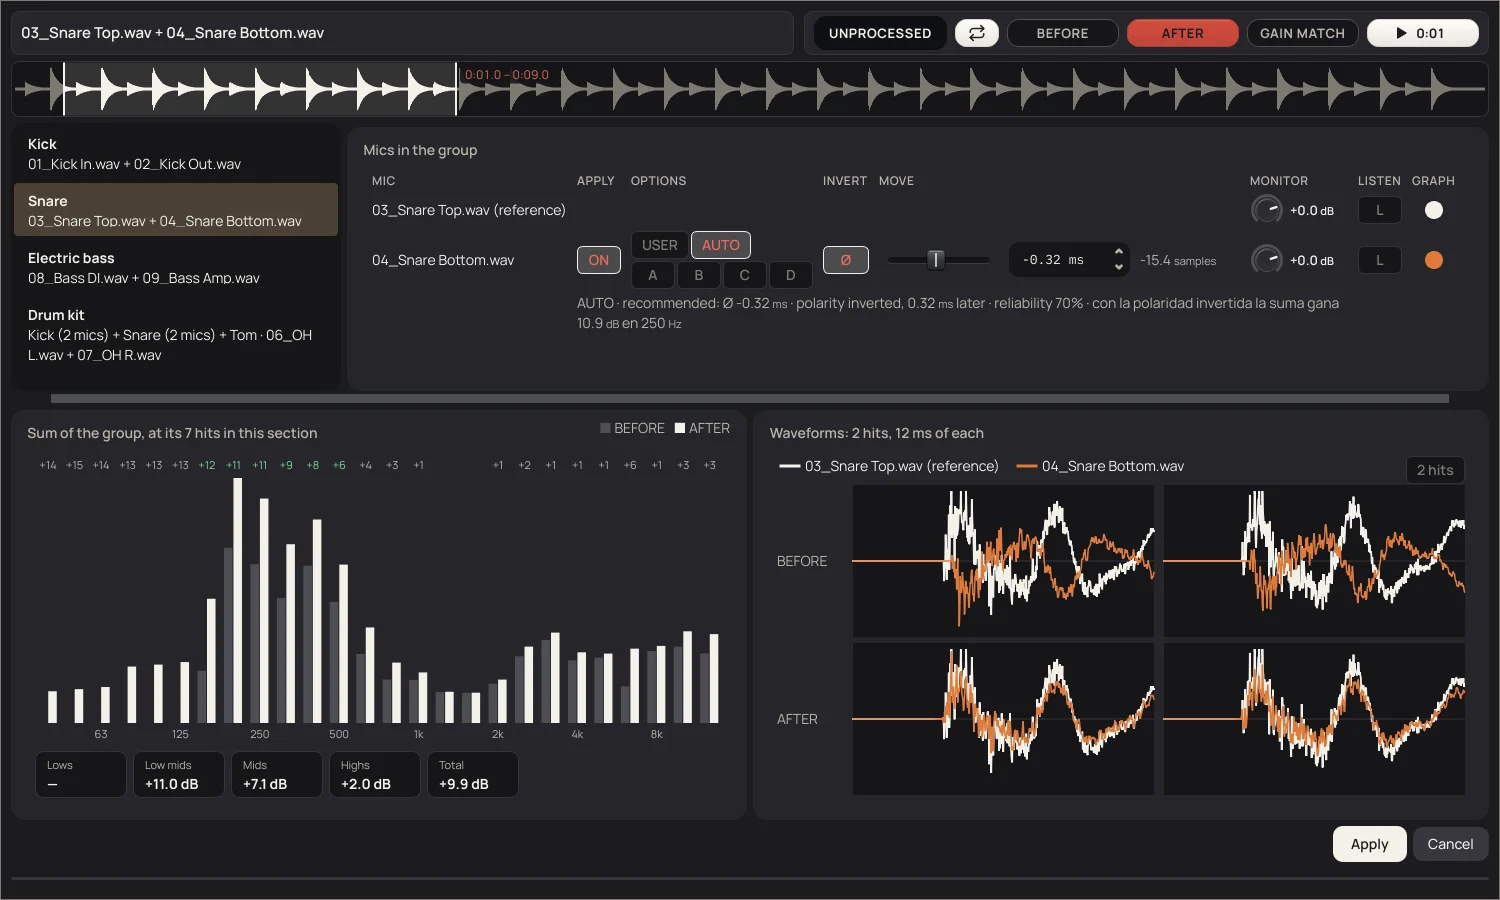Click the loop toggle icon in the top bar
The width and height of the screenshot is (1500, 900).
pos(977,33)
